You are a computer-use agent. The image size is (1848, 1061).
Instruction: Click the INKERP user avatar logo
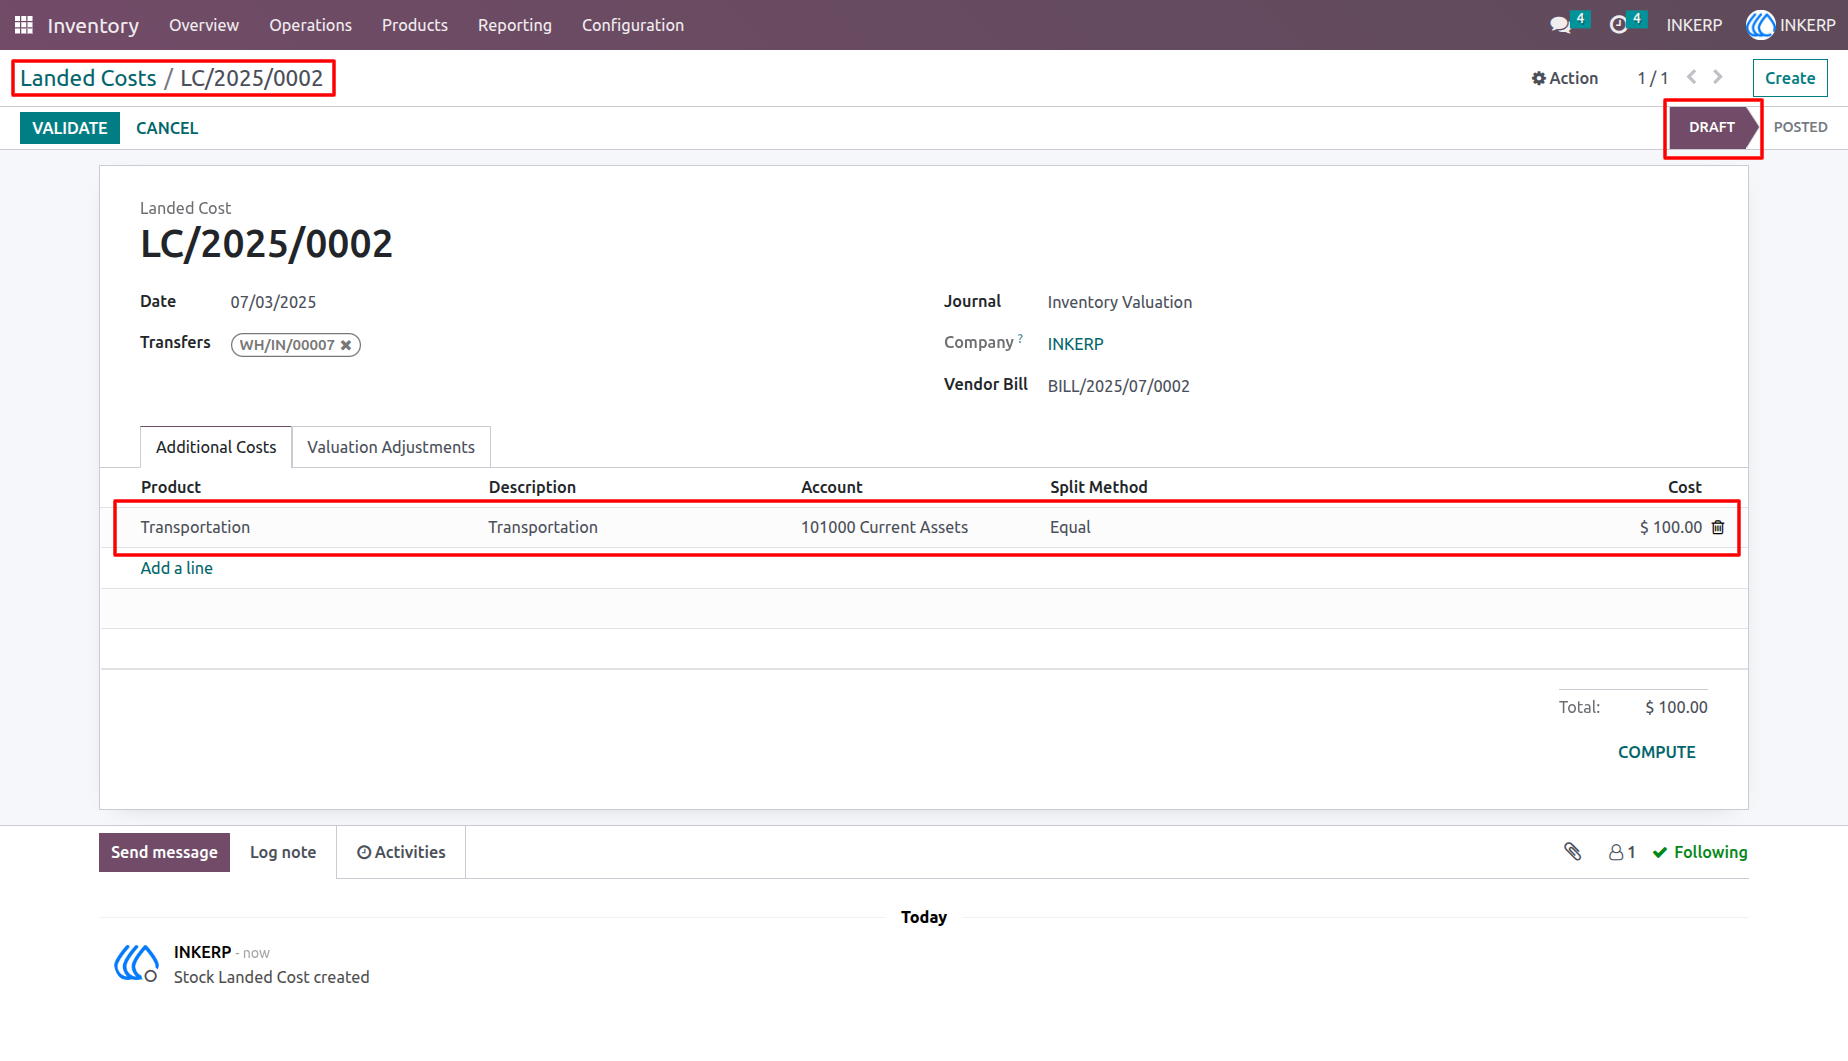pyautogui.click(x=1760, y=25)
